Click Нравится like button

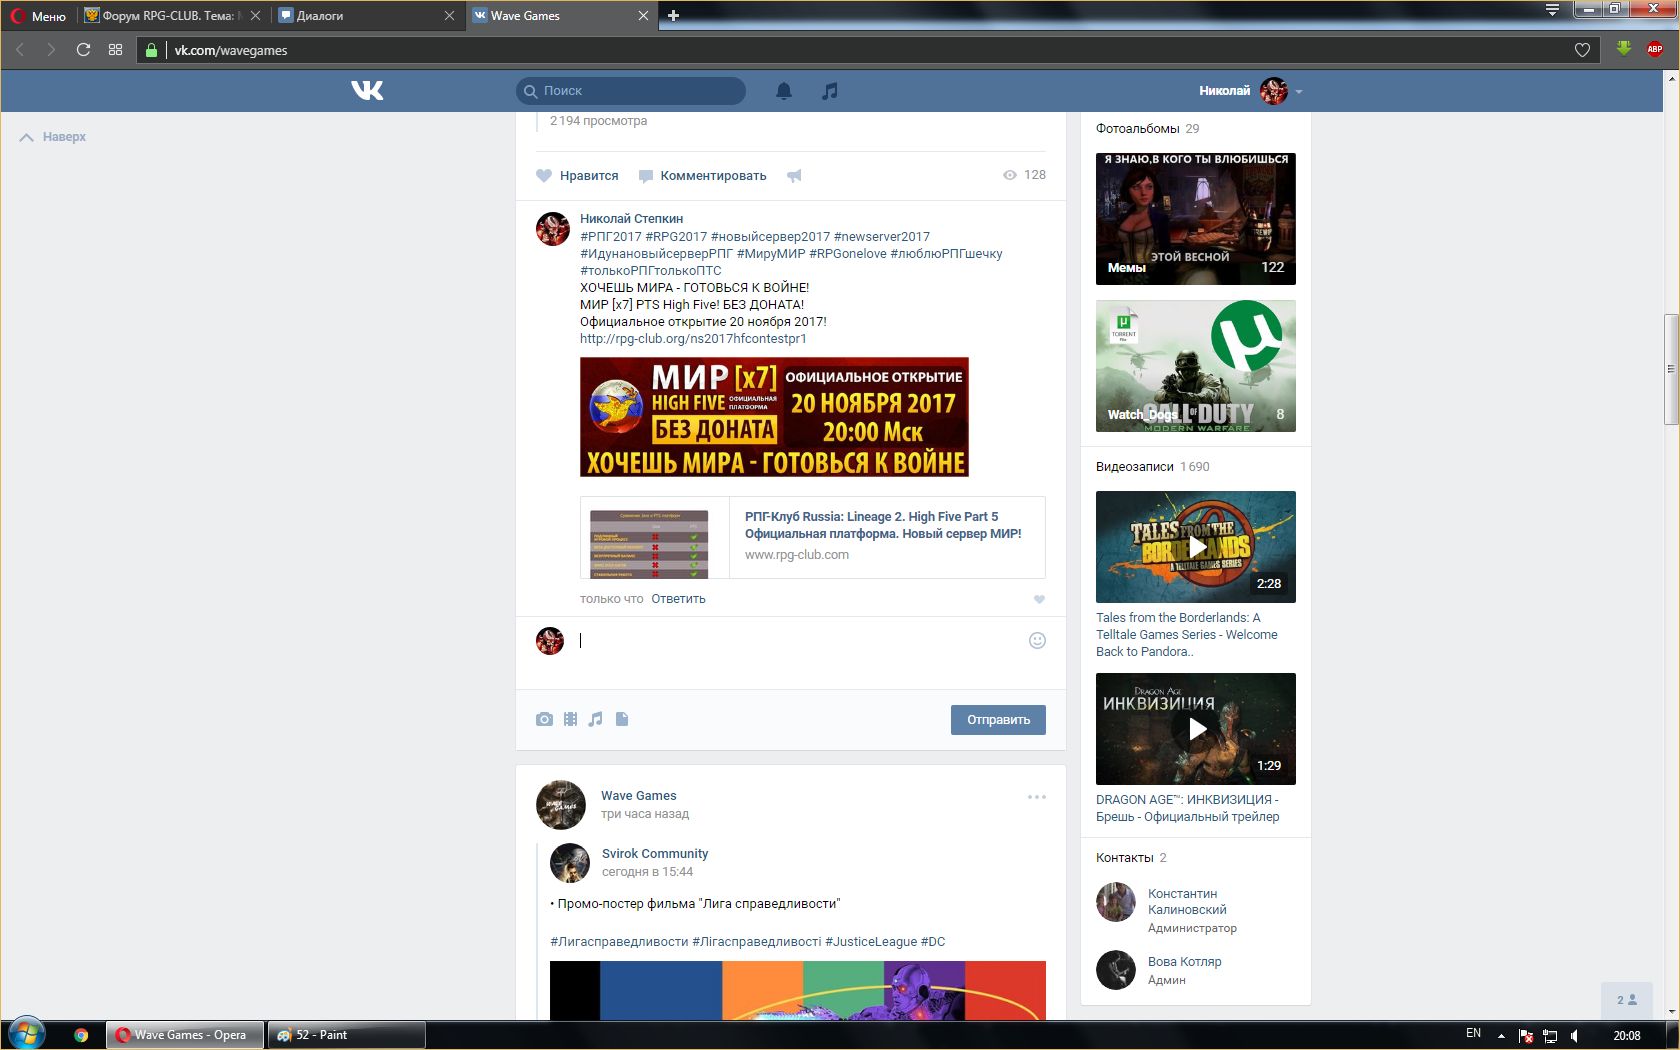point(577,176)
